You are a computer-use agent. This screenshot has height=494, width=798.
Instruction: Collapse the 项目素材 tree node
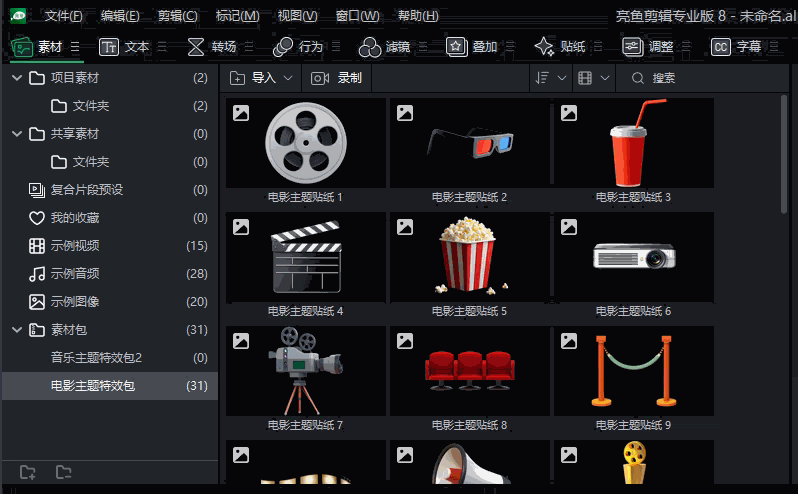coord(17,78)
